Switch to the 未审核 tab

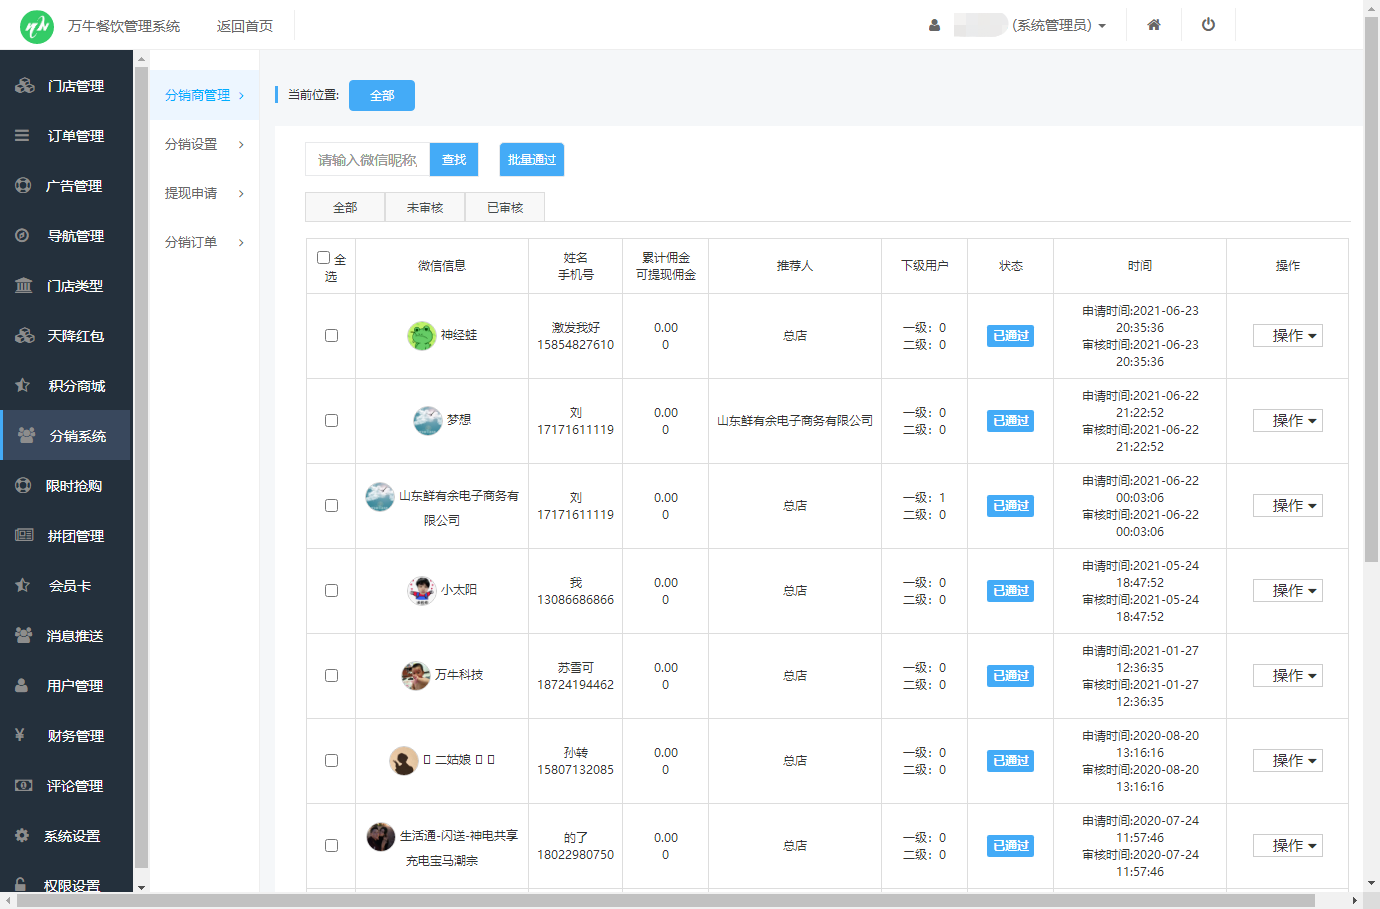click(425, 207)
